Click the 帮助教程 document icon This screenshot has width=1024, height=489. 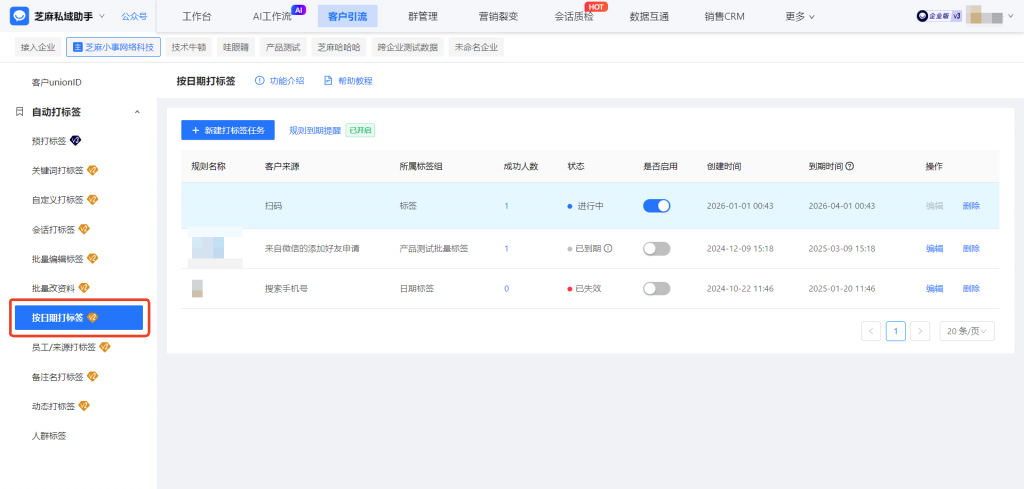pos(328,81)
